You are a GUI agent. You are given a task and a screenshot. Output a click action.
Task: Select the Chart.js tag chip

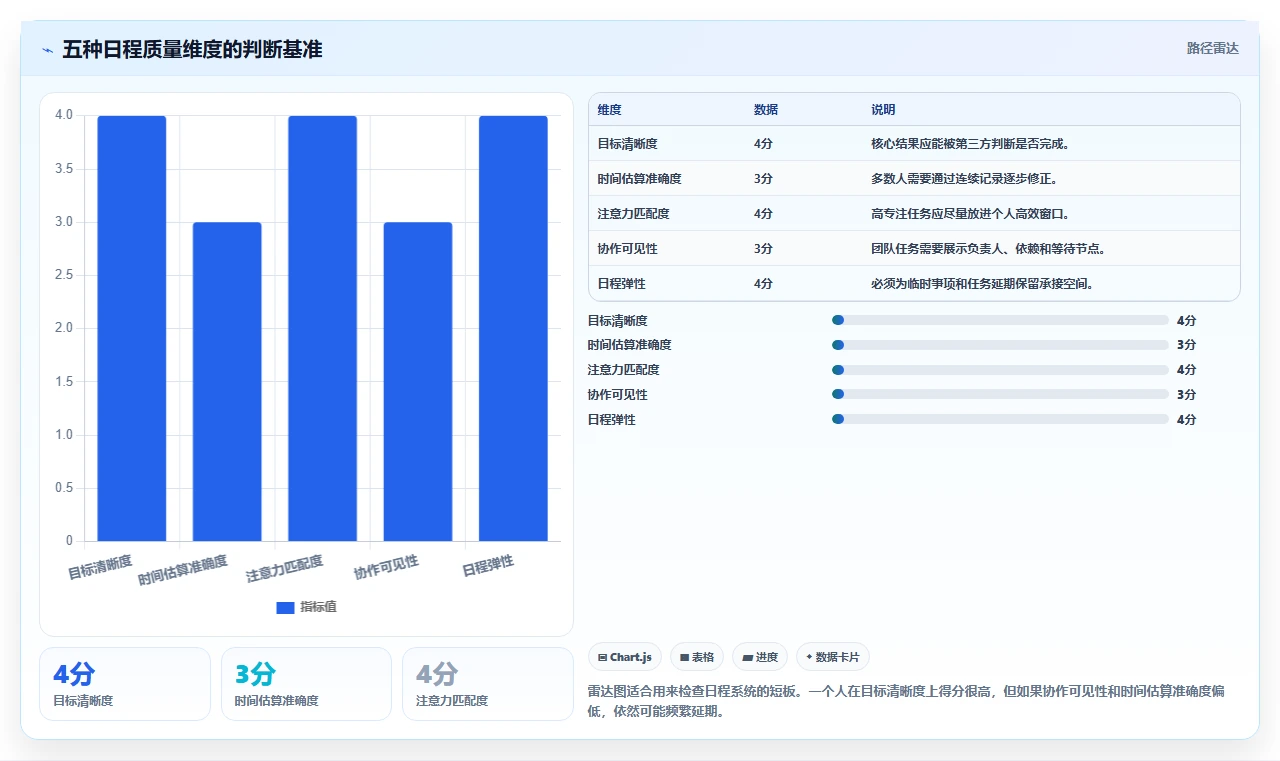(625, 657)
